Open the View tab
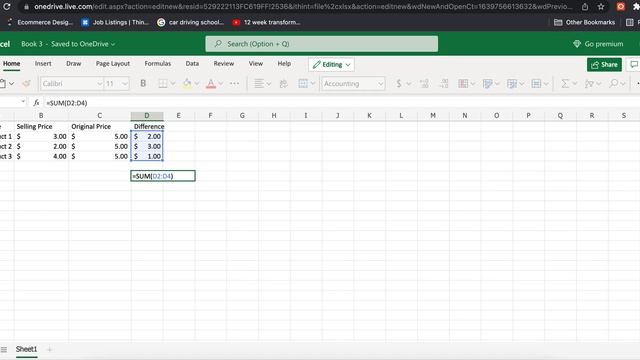The width and height of the screenshot is (640, 360). click(x=256, y=64)
